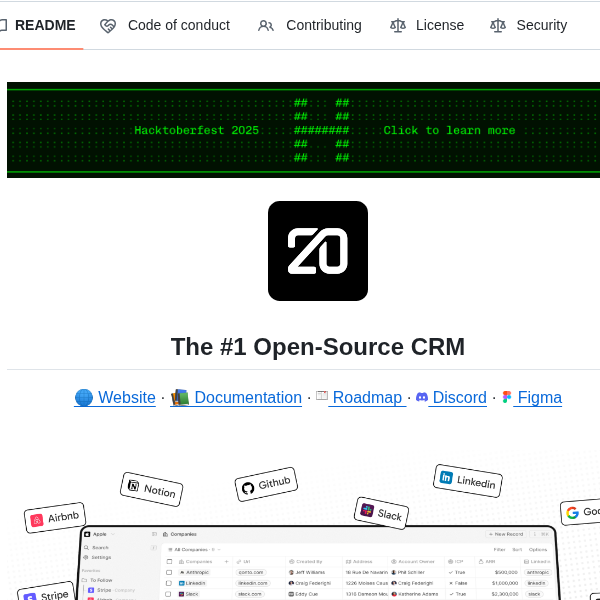Click the Linkedin badge in the preview

click(x=467, y=480)
